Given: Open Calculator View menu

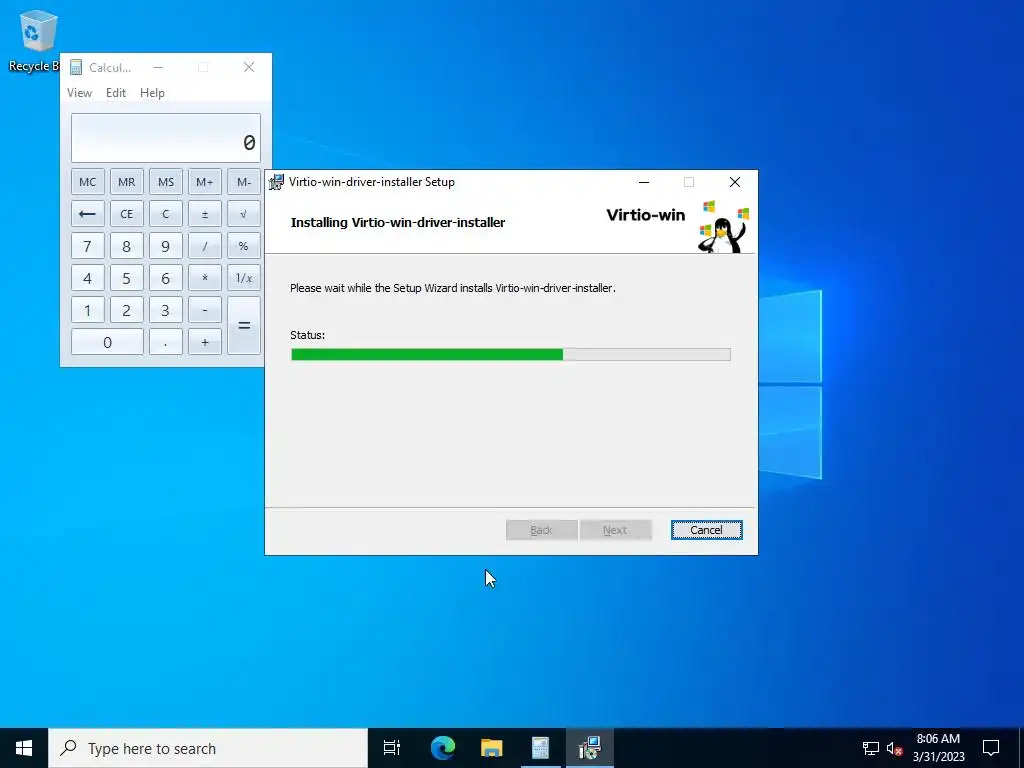Looking at the screenshot, I should click(79, 93).
